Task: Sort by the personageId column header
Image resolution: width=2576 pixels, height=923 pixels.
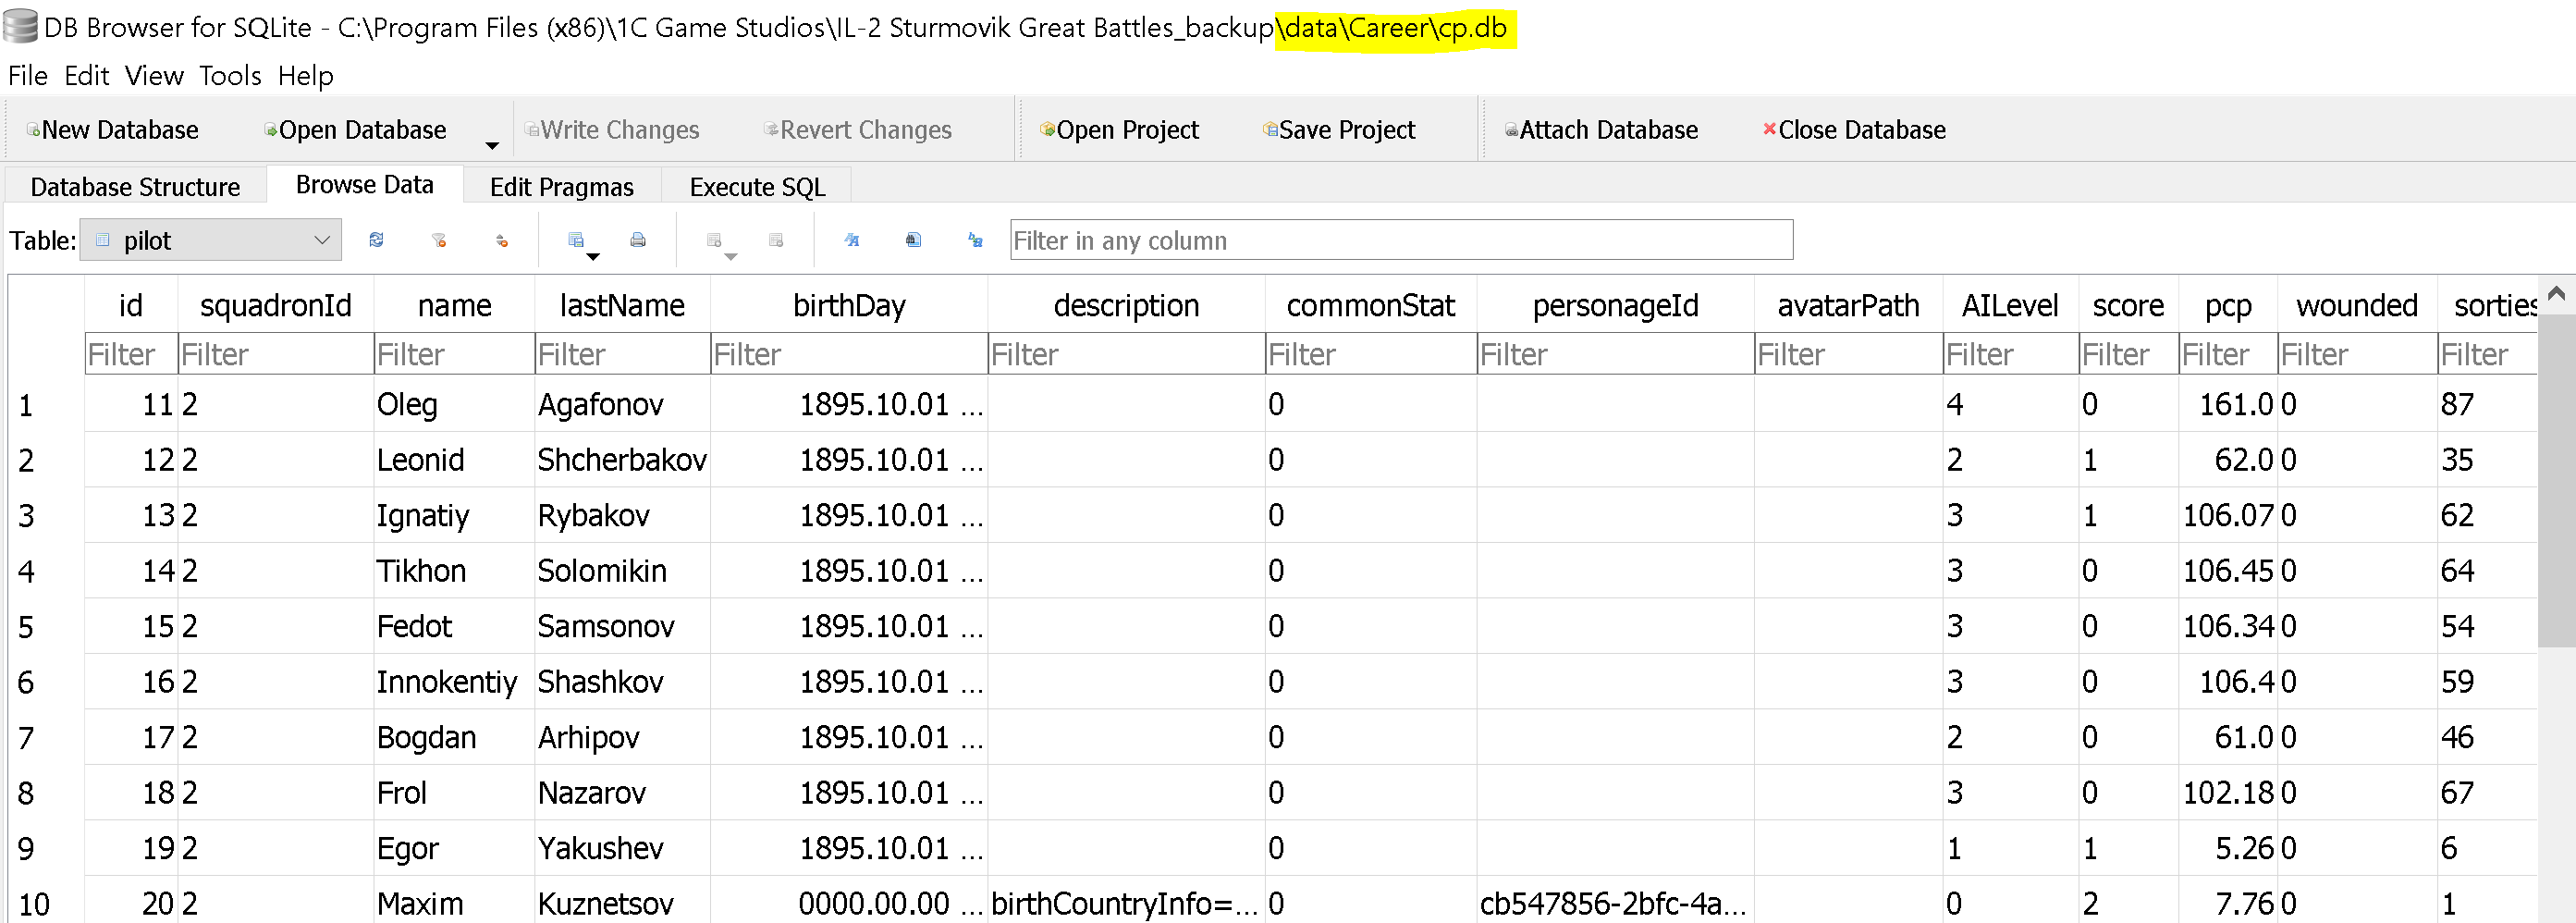Action: tap(1615, 305)
